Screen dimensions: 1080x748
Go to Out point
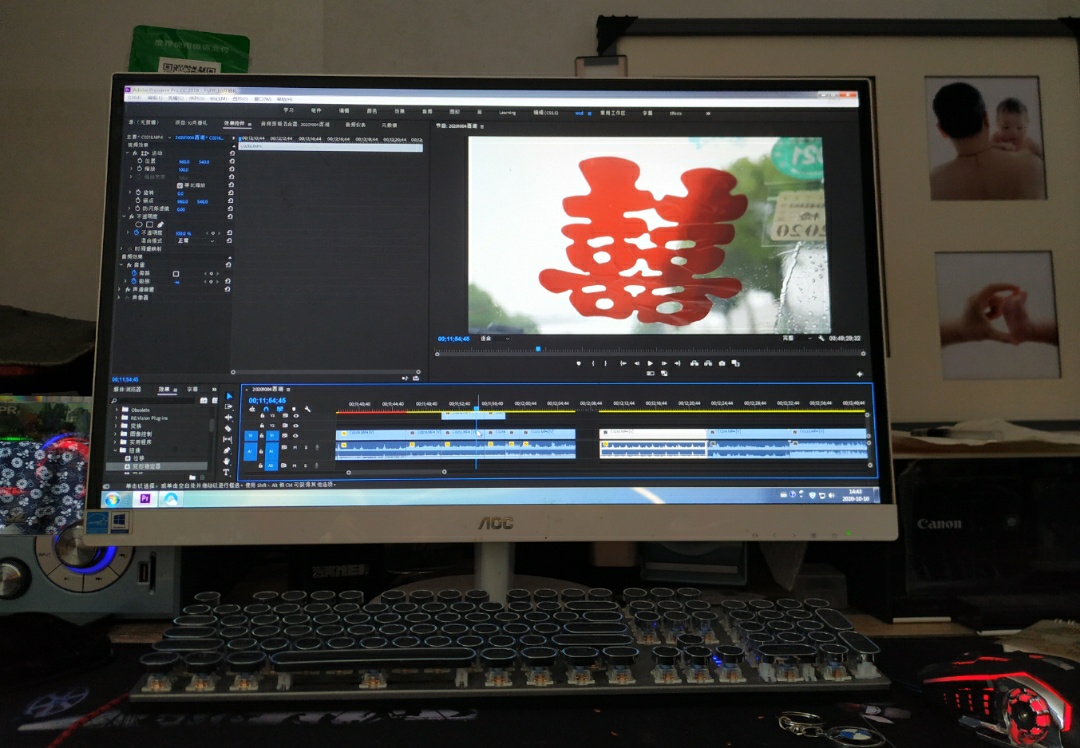pyautogui.click(x=678, y=363)
